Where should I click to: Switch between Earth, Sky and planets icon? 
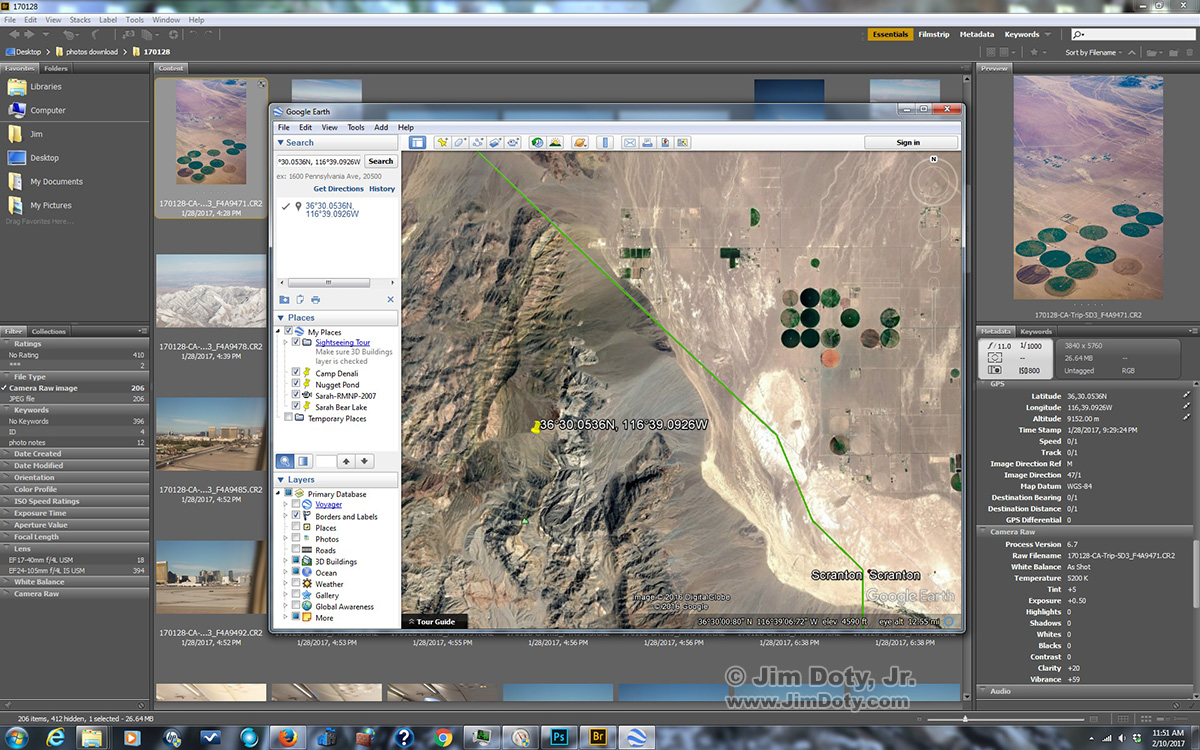point(579,143)
